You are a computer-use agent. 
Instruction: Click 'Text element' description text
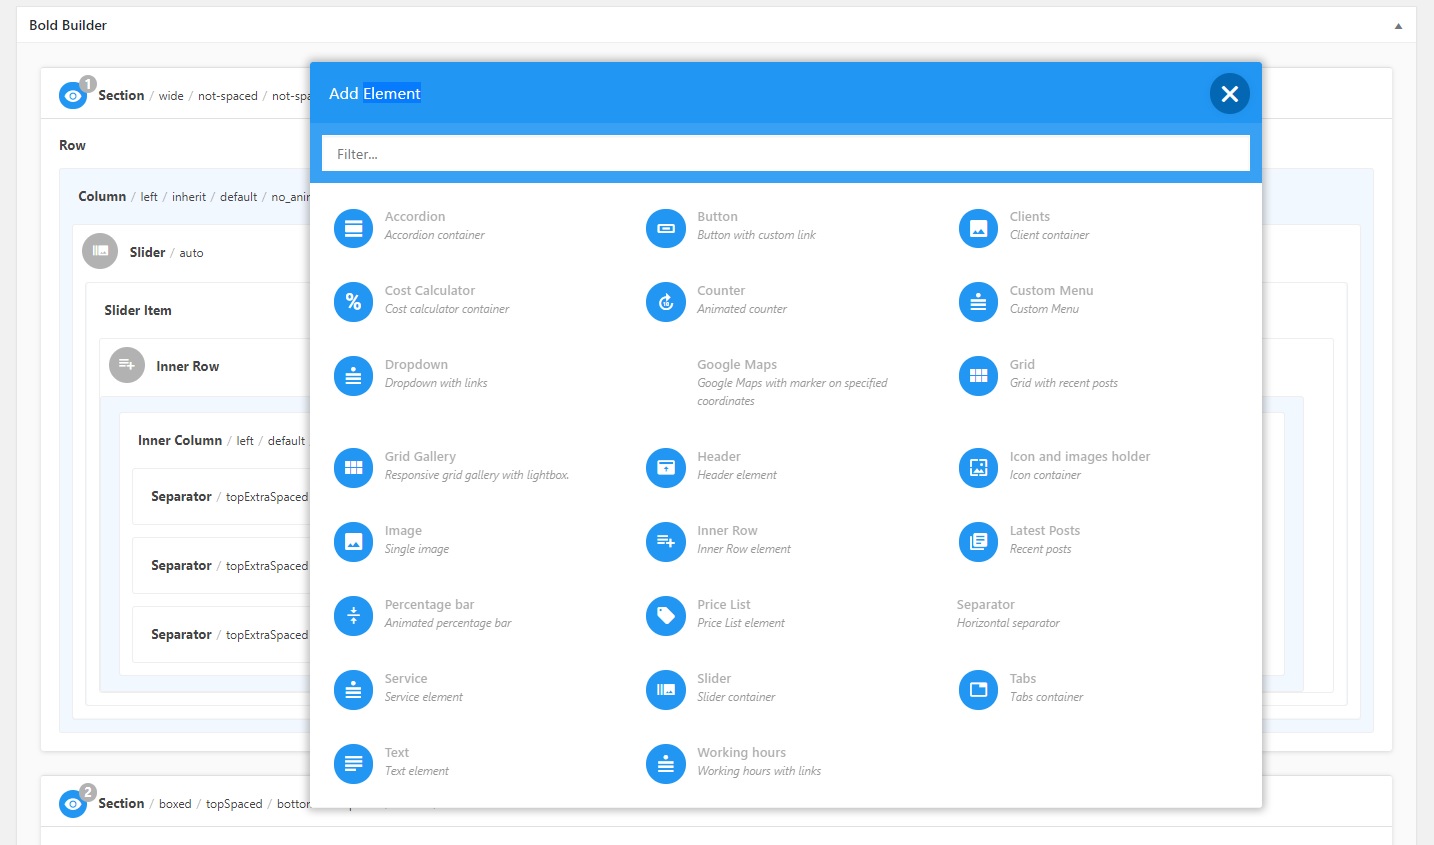click(x=417, y=771)
